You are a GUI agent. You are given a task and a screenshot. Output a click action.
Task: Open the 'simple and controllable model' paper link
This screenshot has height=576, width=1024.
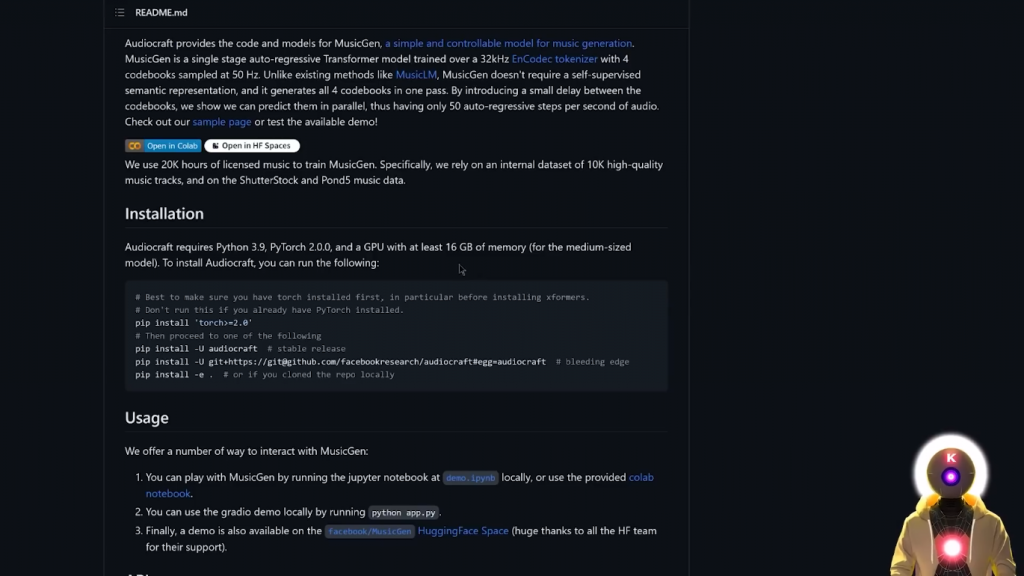[x=508, y=43]
